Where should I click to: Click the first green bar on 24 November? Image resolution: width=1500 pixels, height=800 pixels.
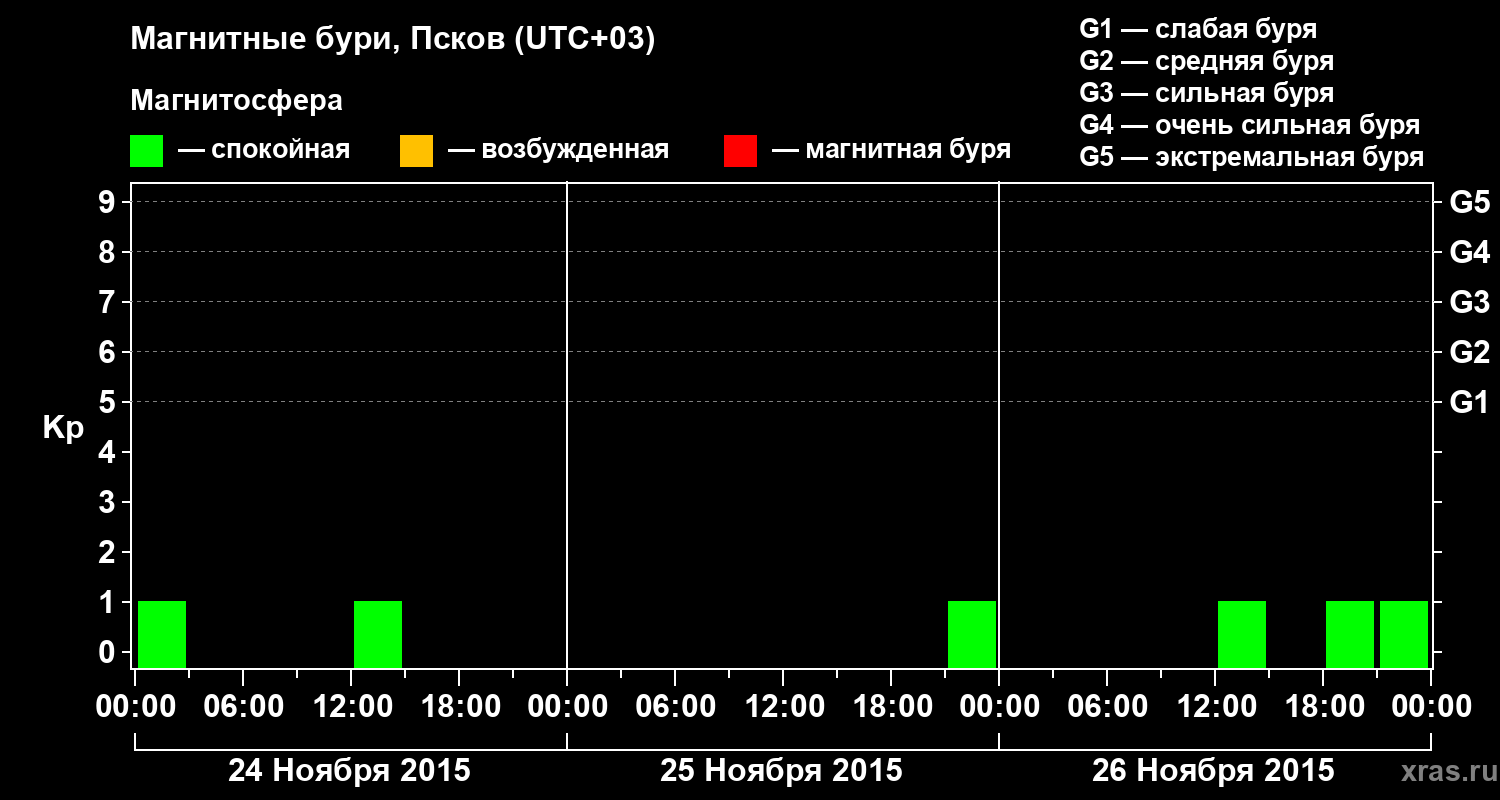coord(162,634)
